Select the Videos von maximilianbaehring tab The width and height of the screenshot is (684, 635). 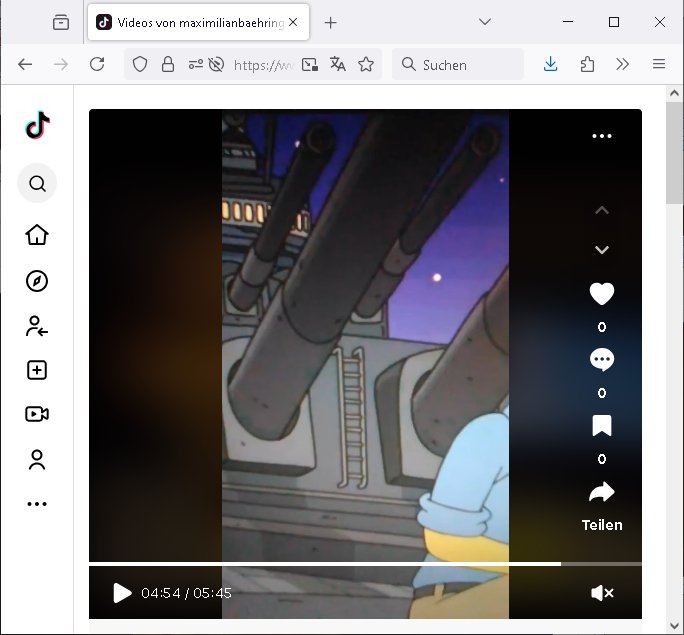click(198, 22)
